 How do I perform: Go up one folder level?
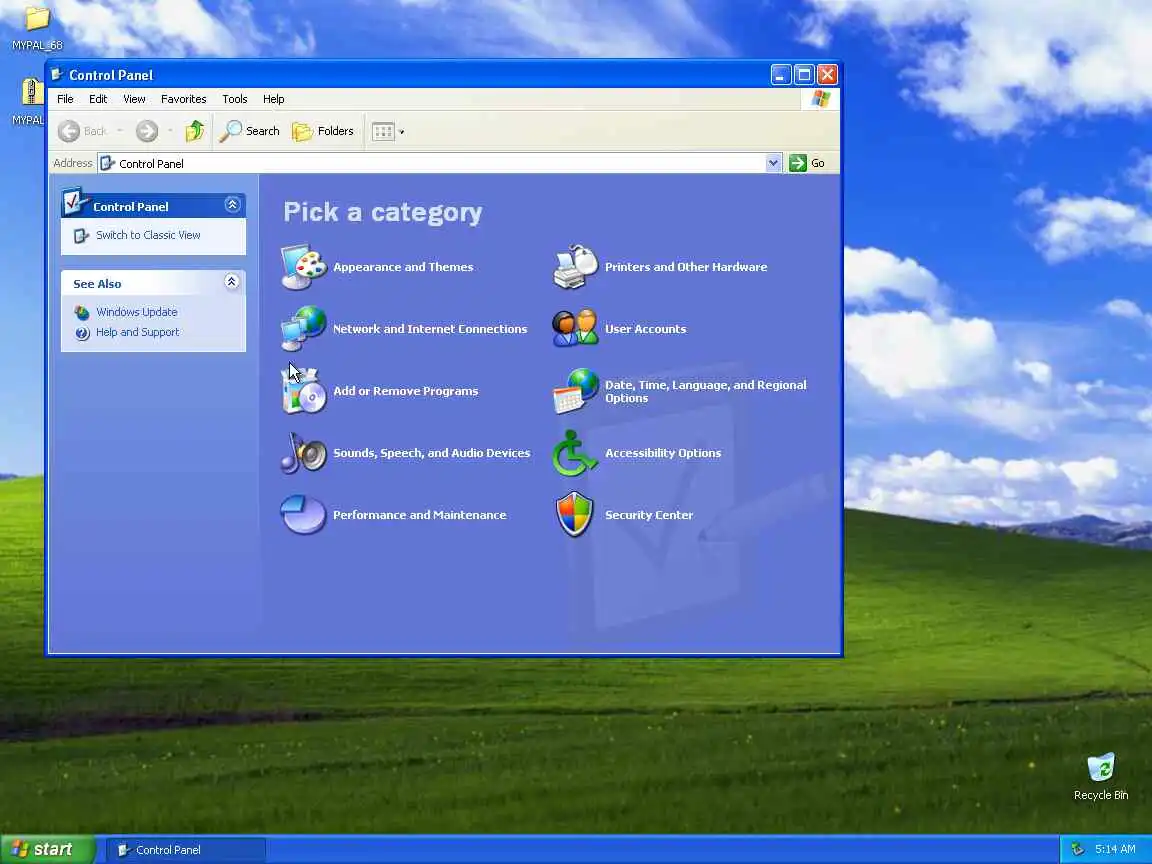(195, 131)
